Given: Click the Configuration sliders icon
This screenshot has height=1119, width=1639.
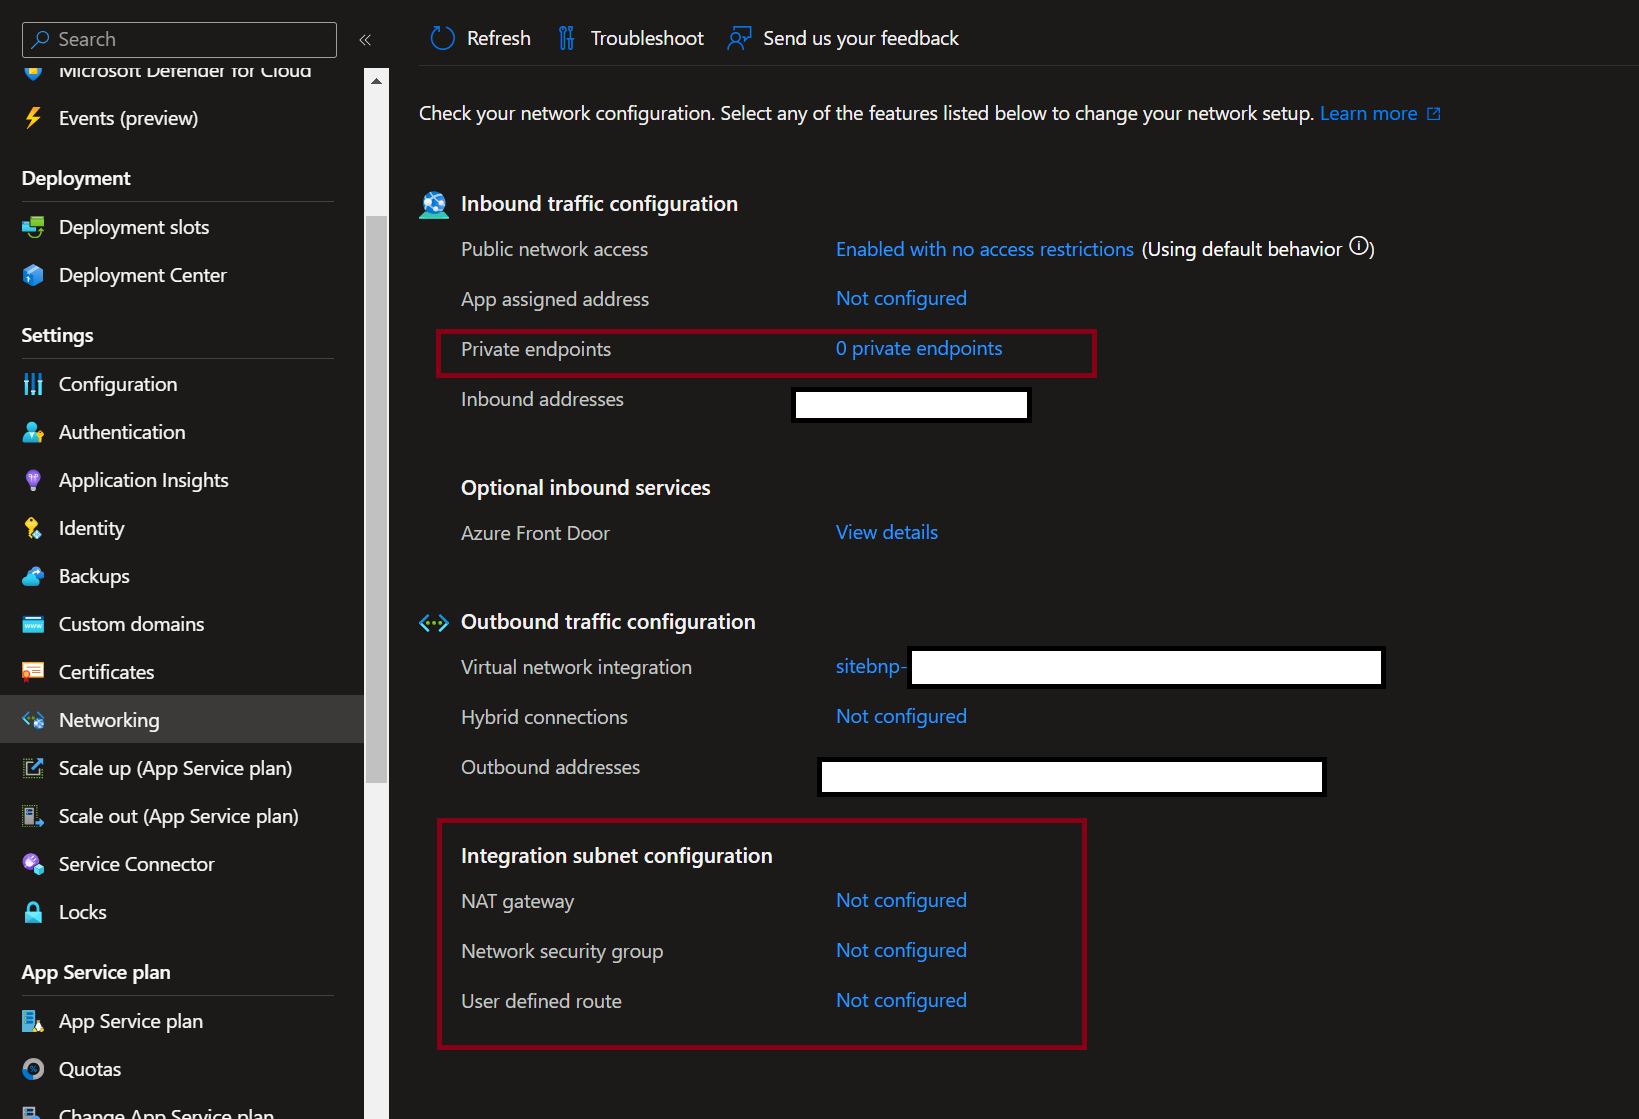Looking at the screenshot, I should [x=33, y=384].
